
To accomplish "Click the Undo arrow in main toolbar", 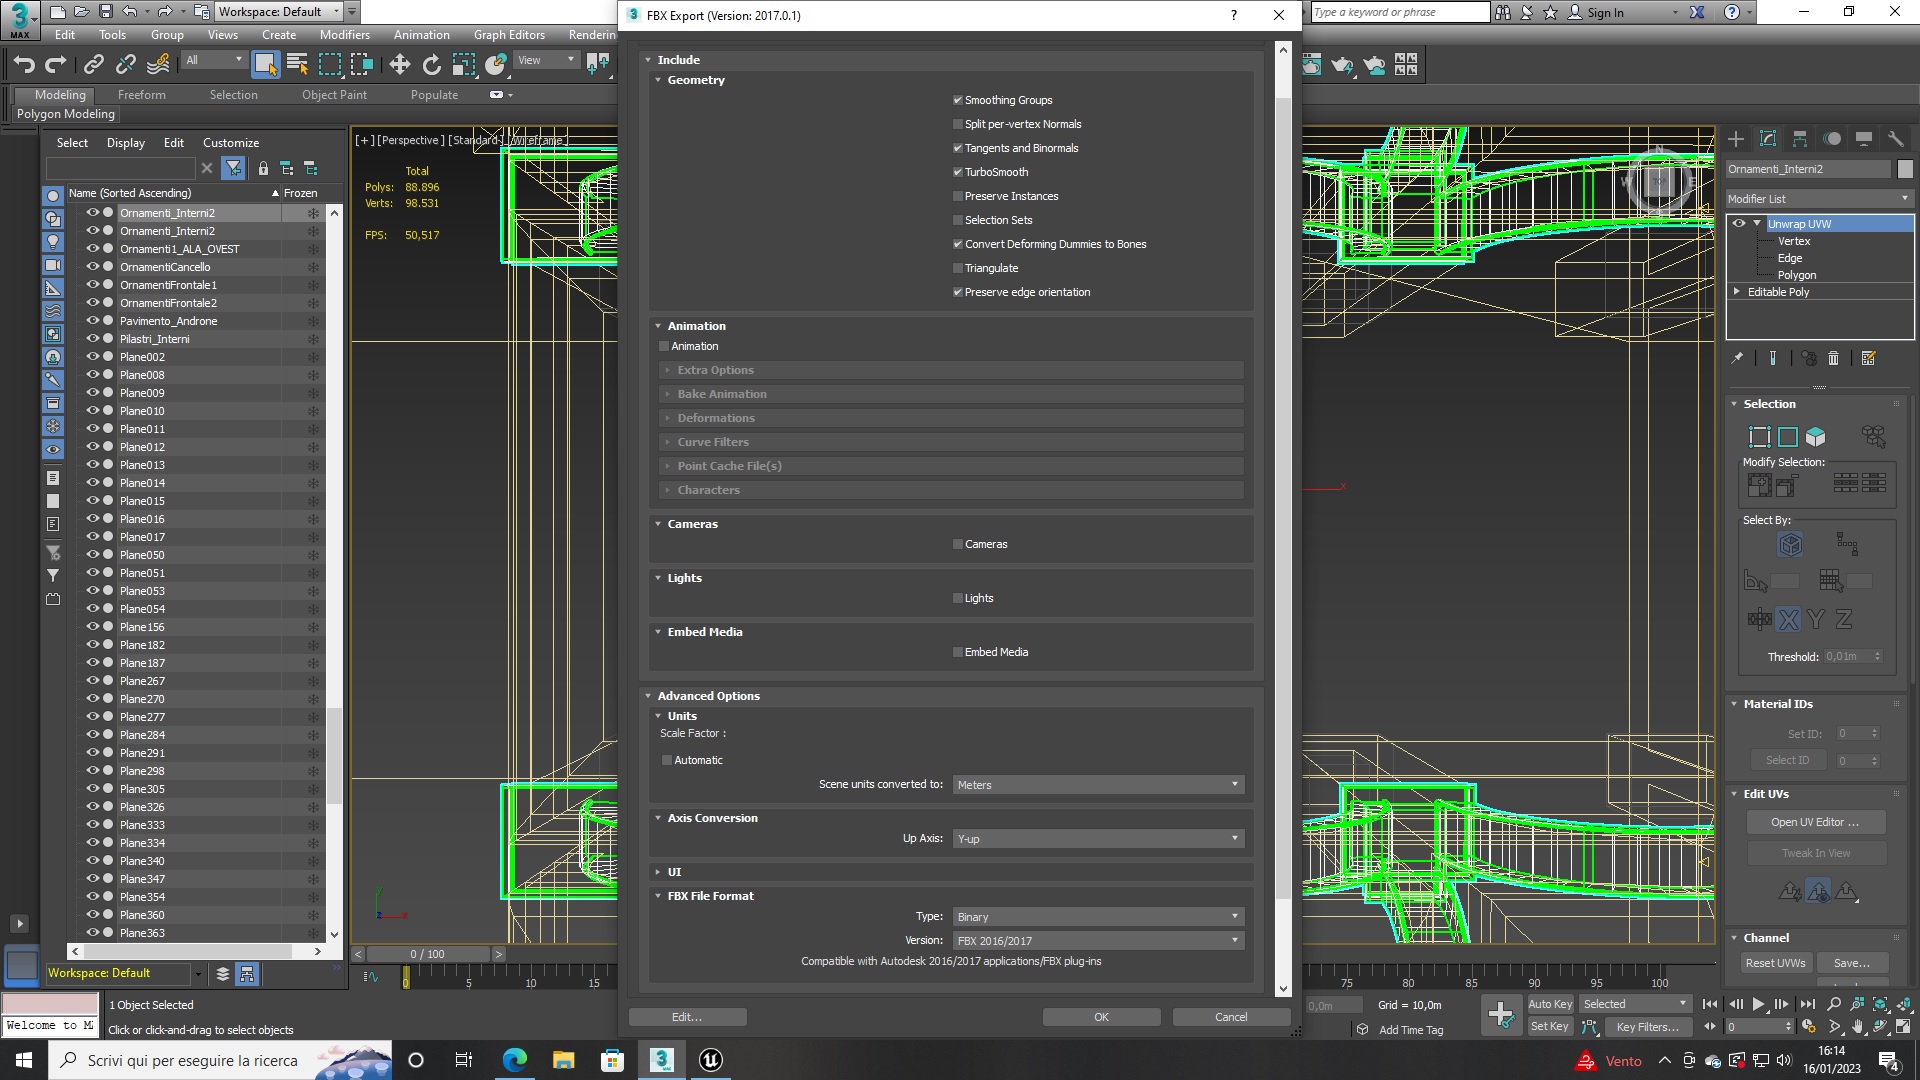I will click(24, 65).
